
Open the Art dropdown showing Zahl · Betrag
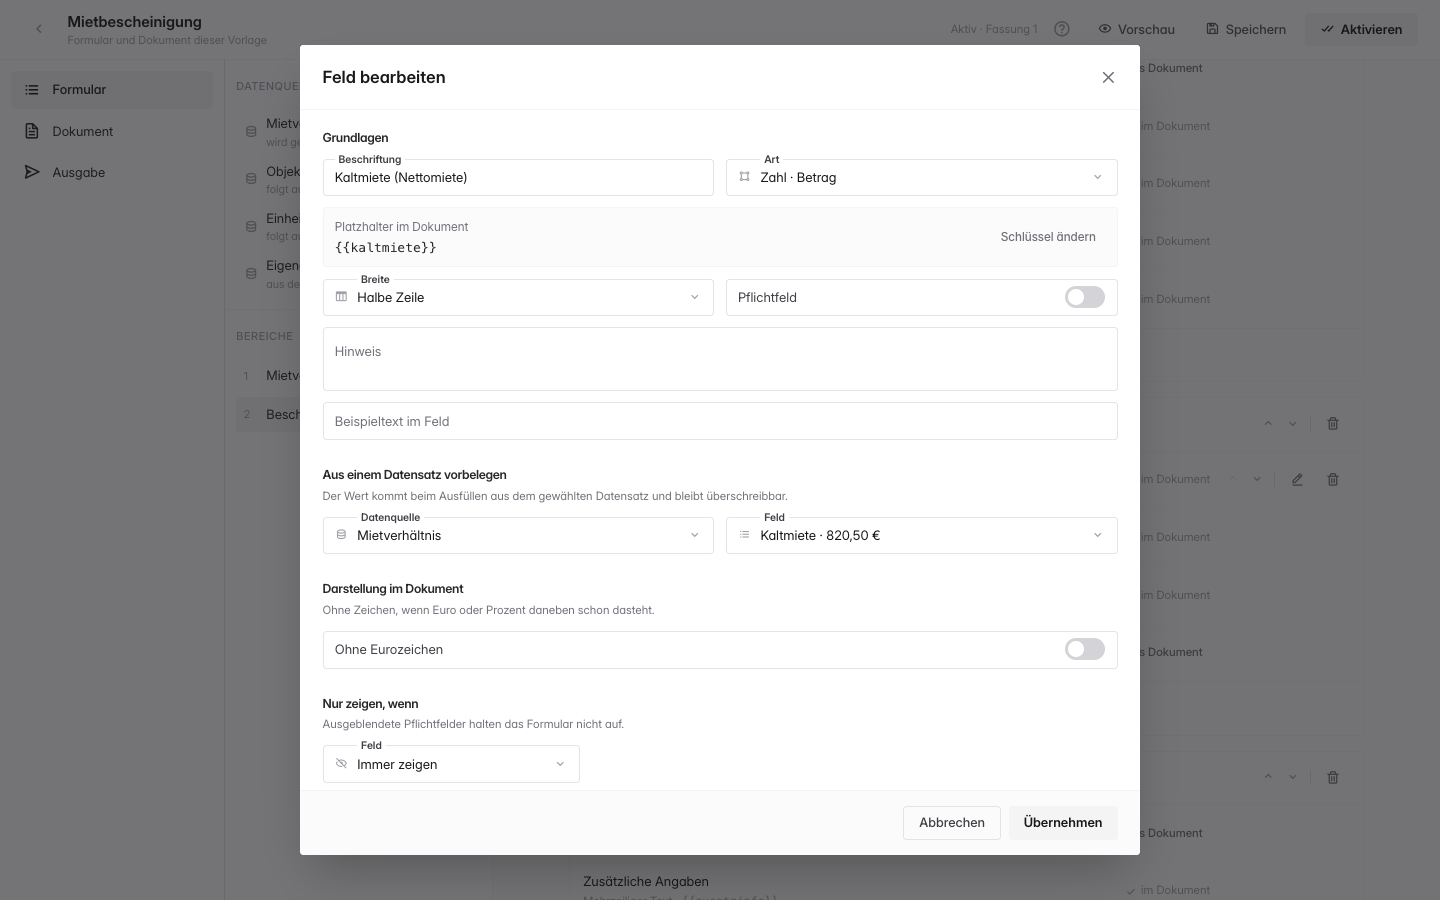point(921,177)
